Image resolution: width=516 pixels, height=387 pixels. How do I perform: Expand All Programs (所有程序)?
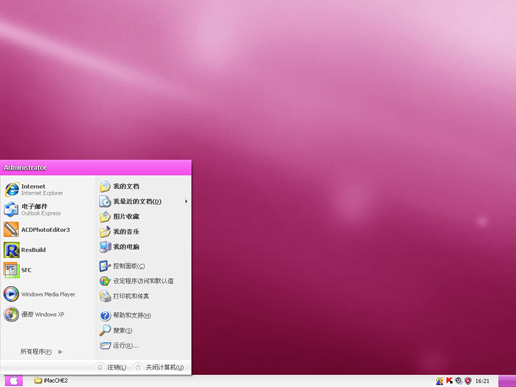tap(41, 351)
